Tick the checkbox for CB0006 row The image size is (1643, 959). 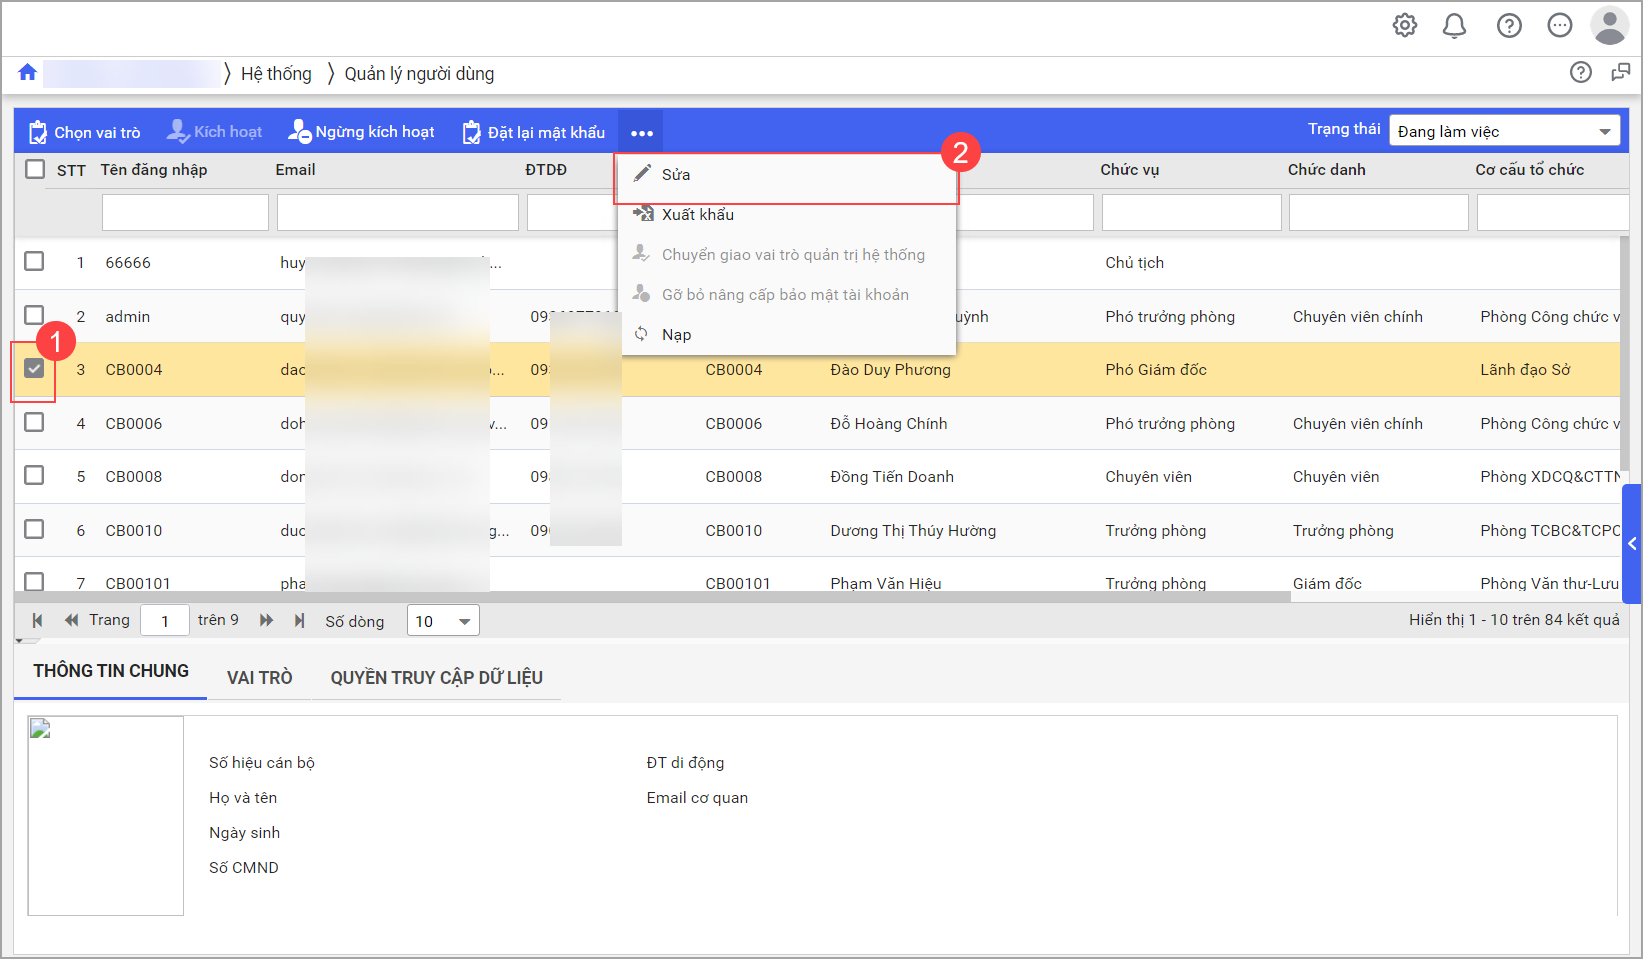34,422
